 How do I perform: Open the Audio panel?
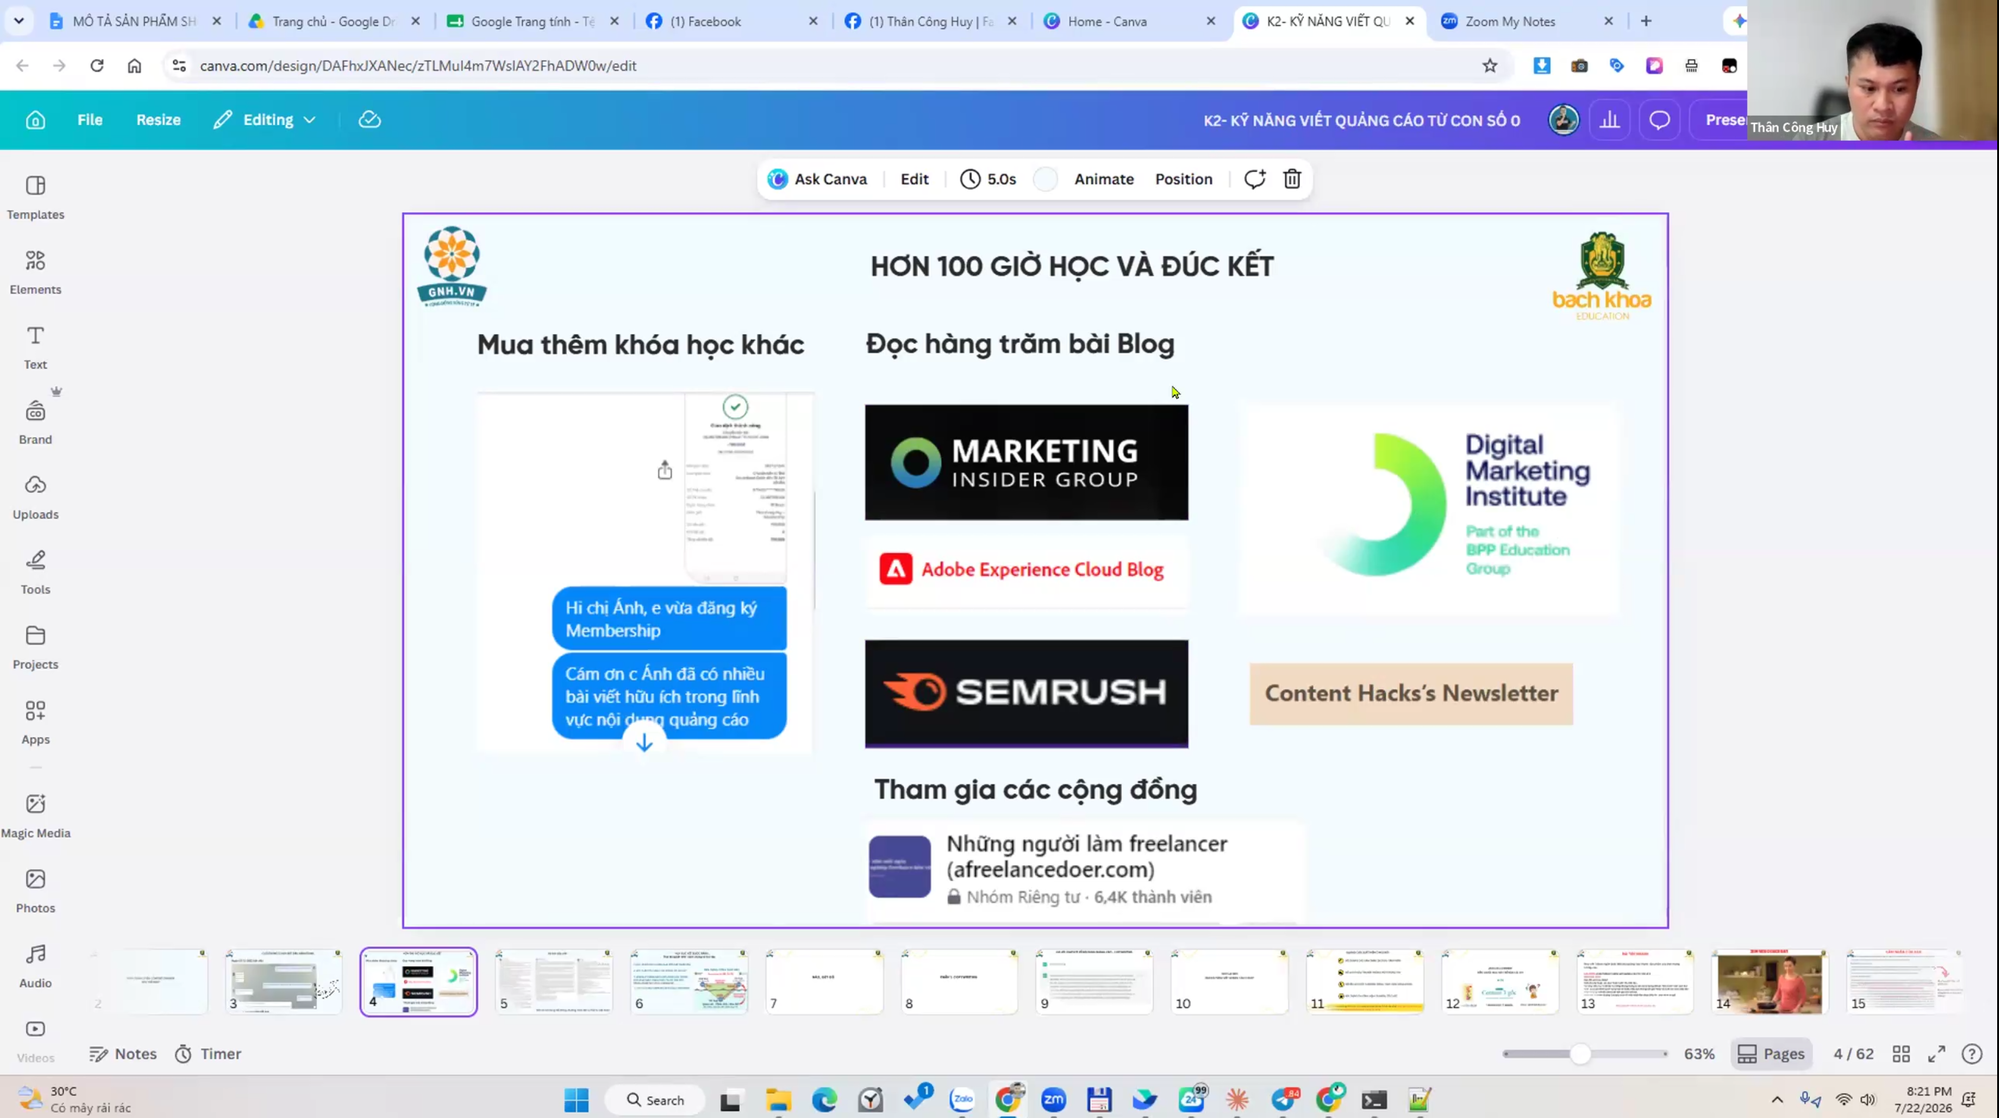pyautogui.click(x=35, y=966)
